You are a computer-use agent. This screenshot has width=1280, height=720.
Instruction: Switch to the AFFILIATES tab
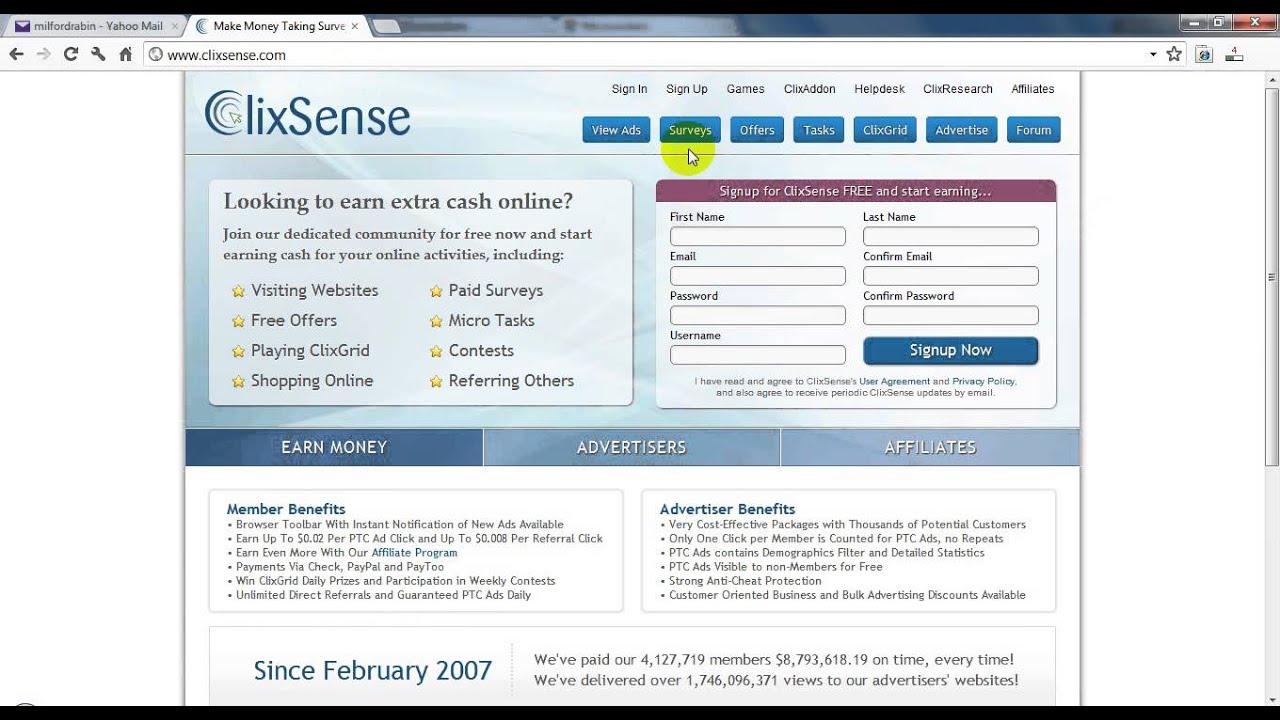click(x=930, y=448)
